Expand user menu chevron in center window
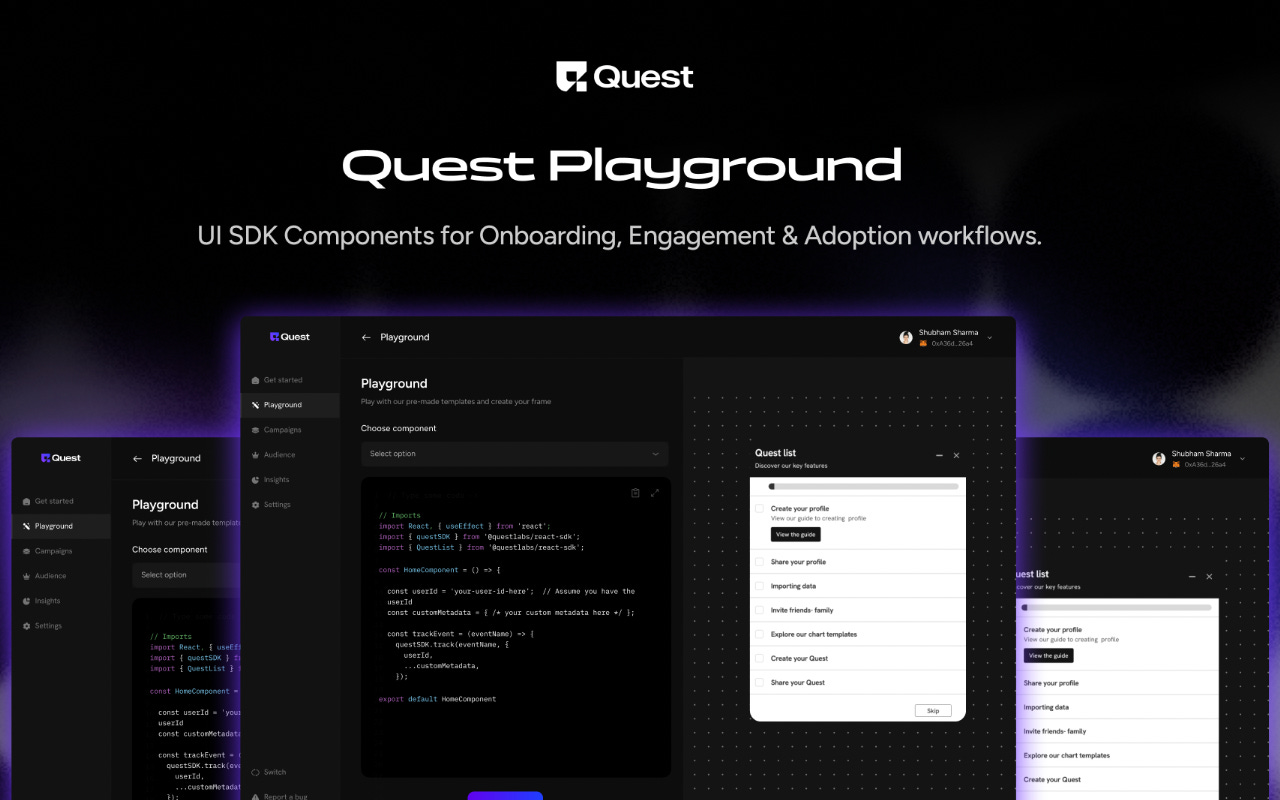The width and height of the screenshot is (1280, 800). [x=990, y=338]
